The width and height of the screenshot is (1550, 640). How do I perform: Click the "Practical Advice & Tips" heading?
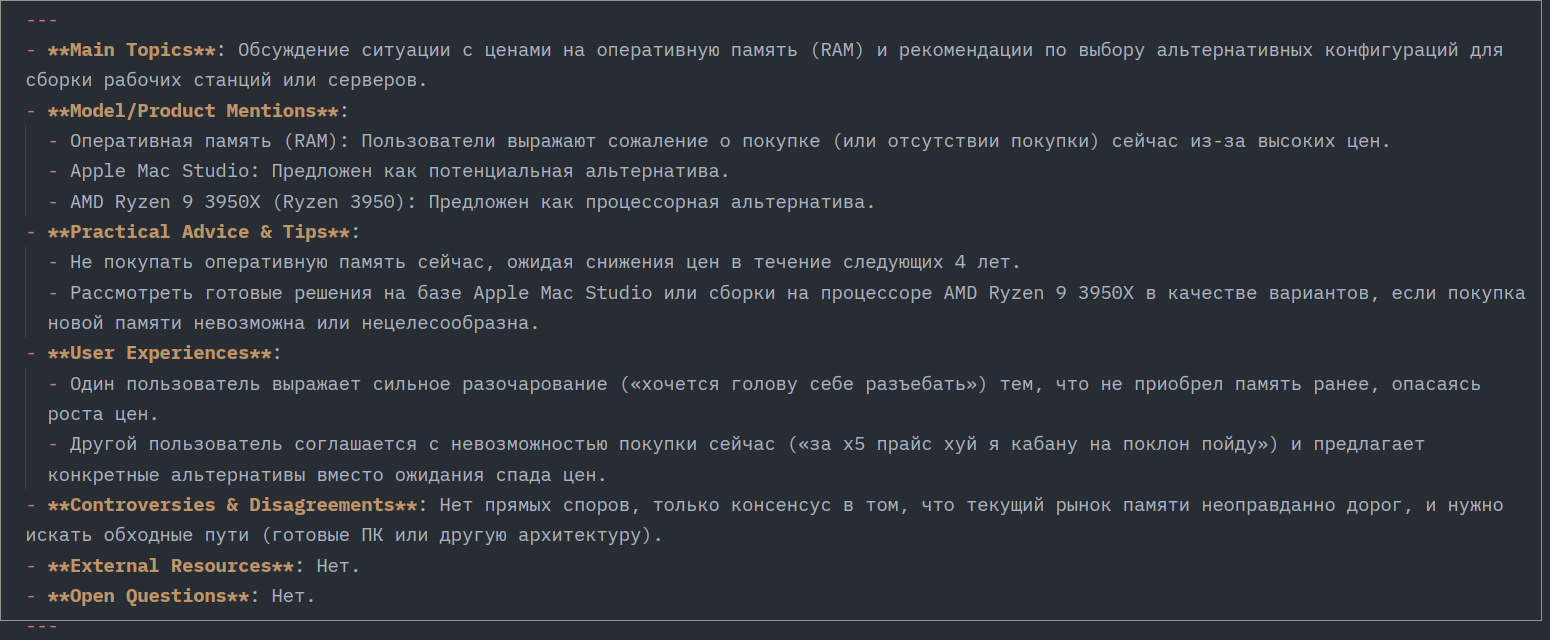tap(198, 232)
